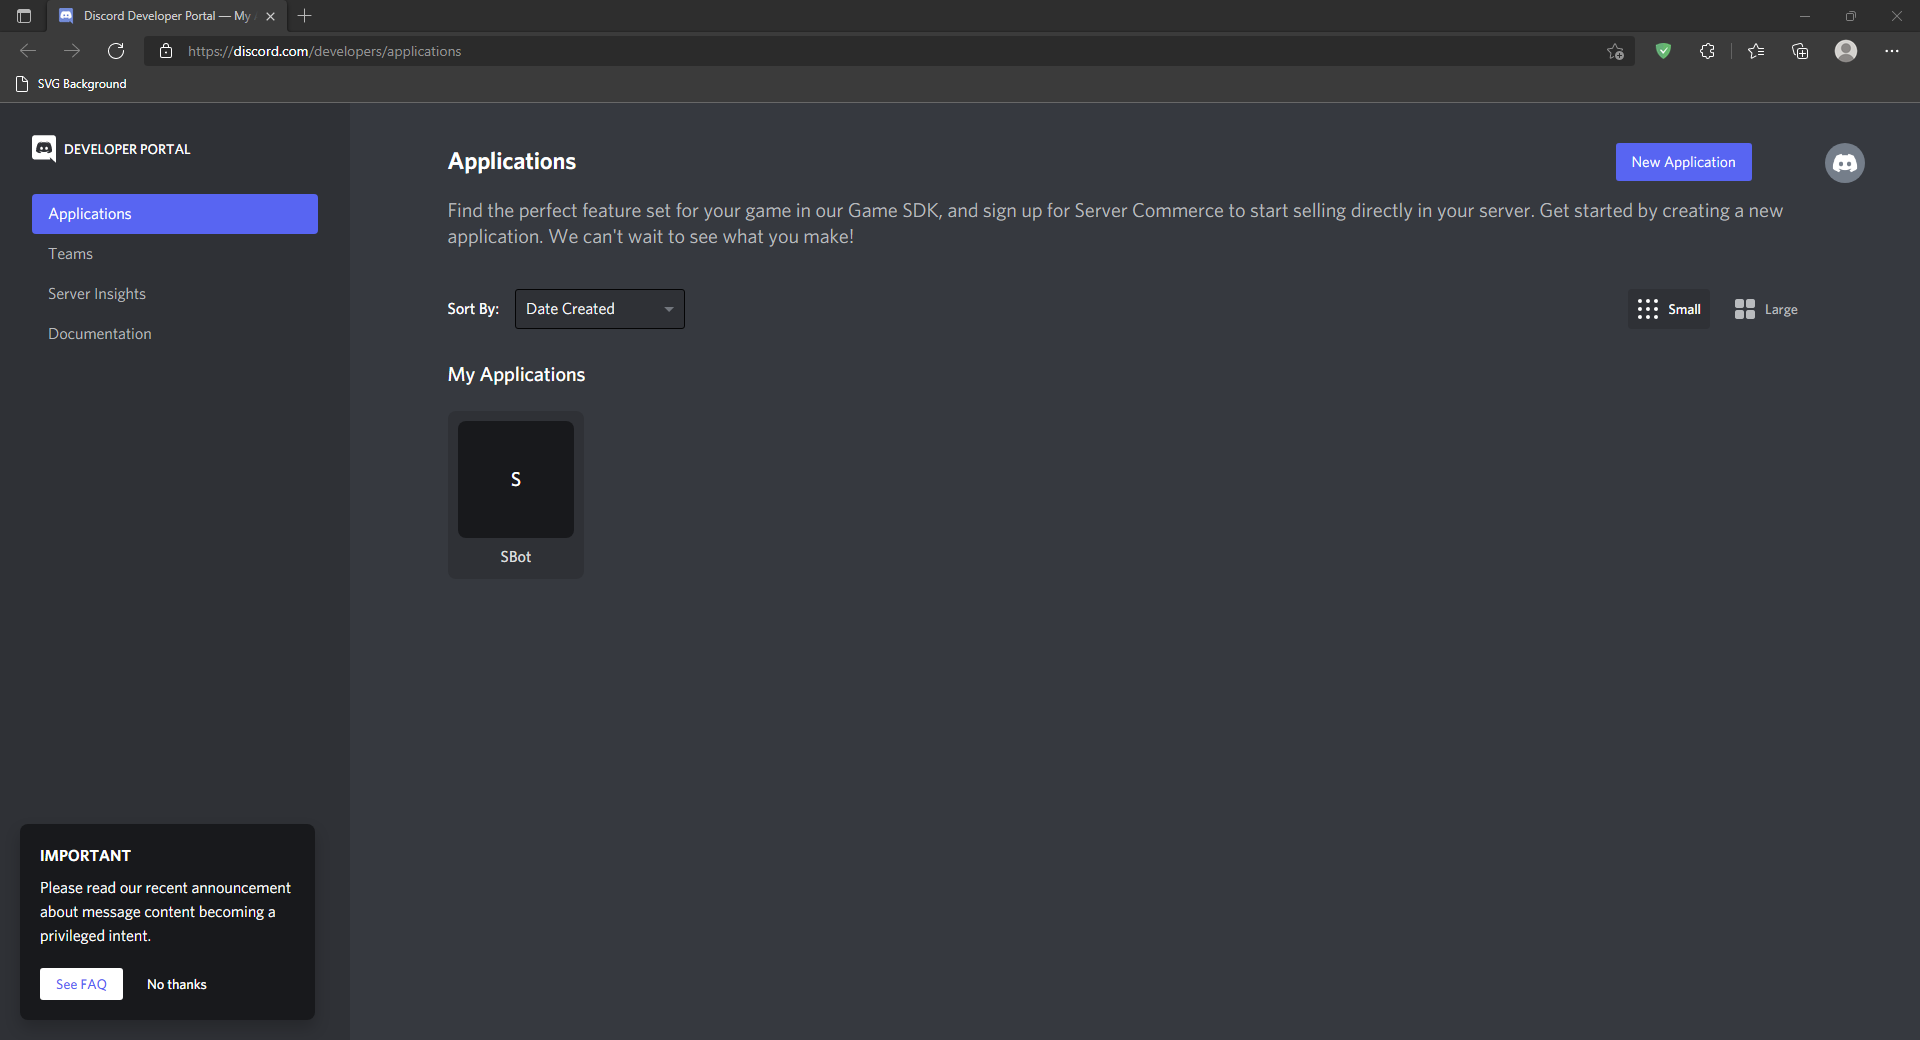Open the browser Favorites star list
Screen dimensions: 1920x1040
pos(1755,51)
